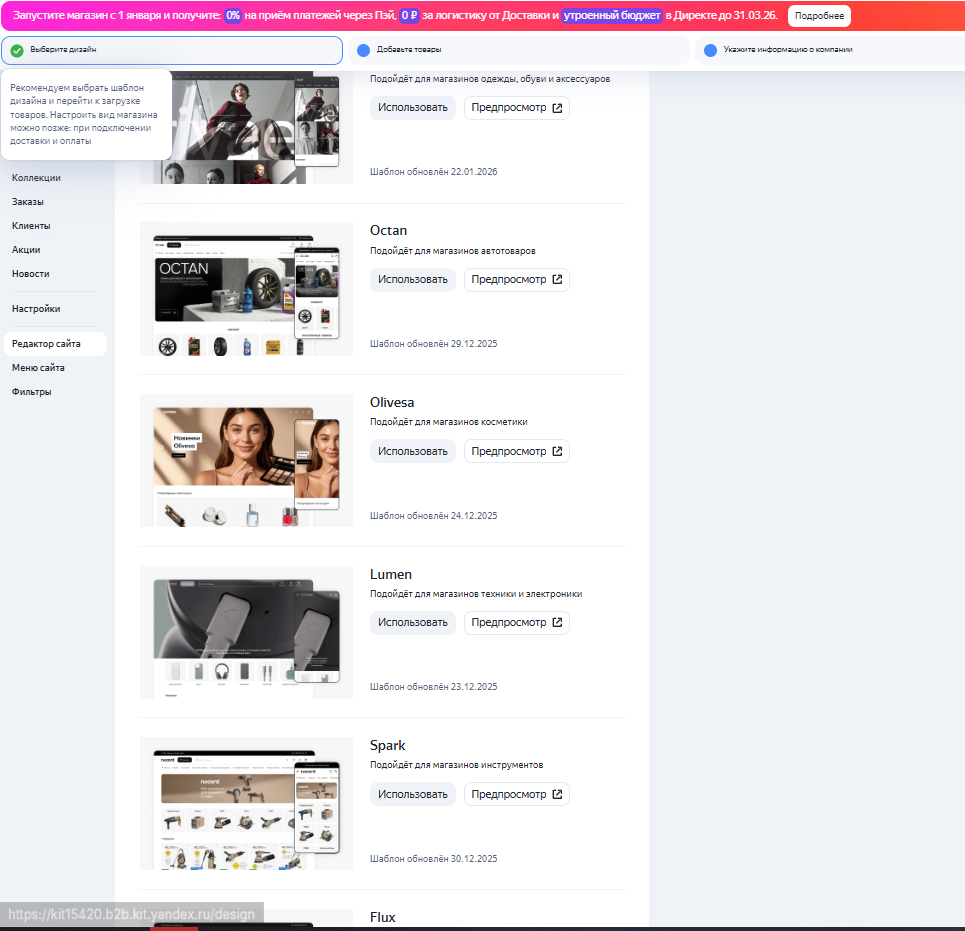The width and height of the screenshot is (965, 931).
Task: Open Заказы in the sidebar
Action: [28, 202]
